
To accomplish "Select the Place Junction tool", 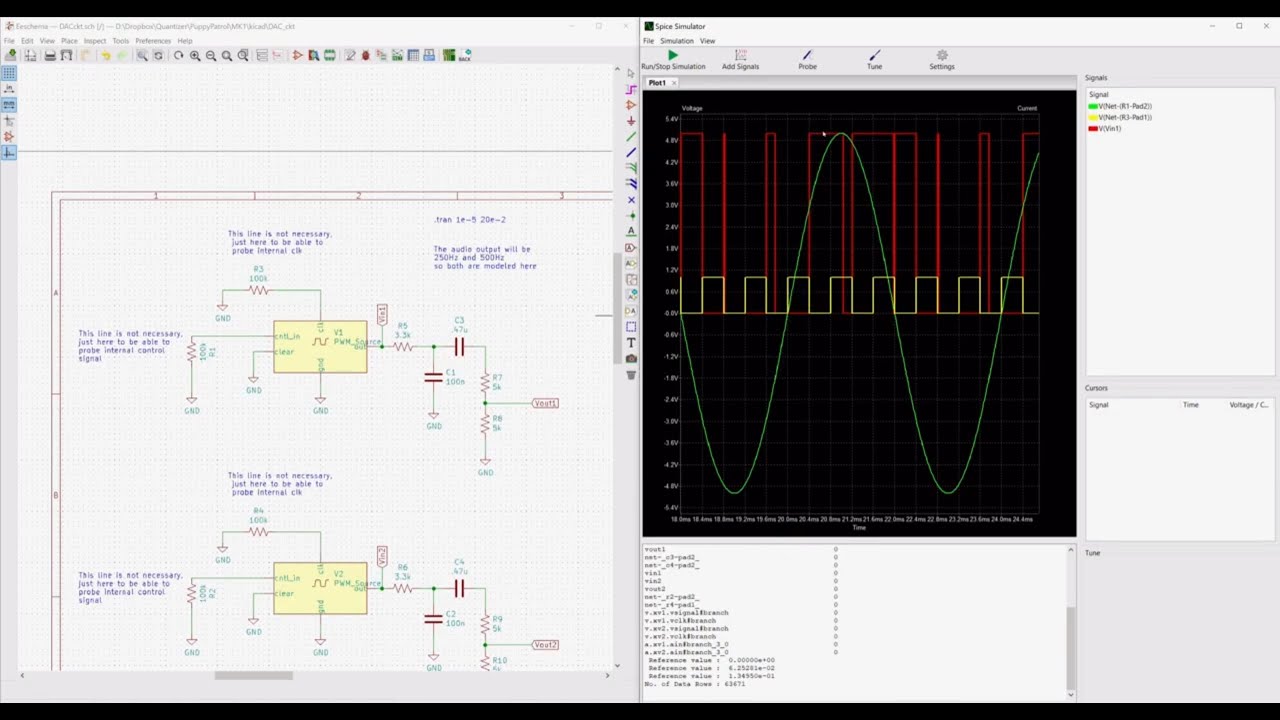I will click(x=630, y=216).
